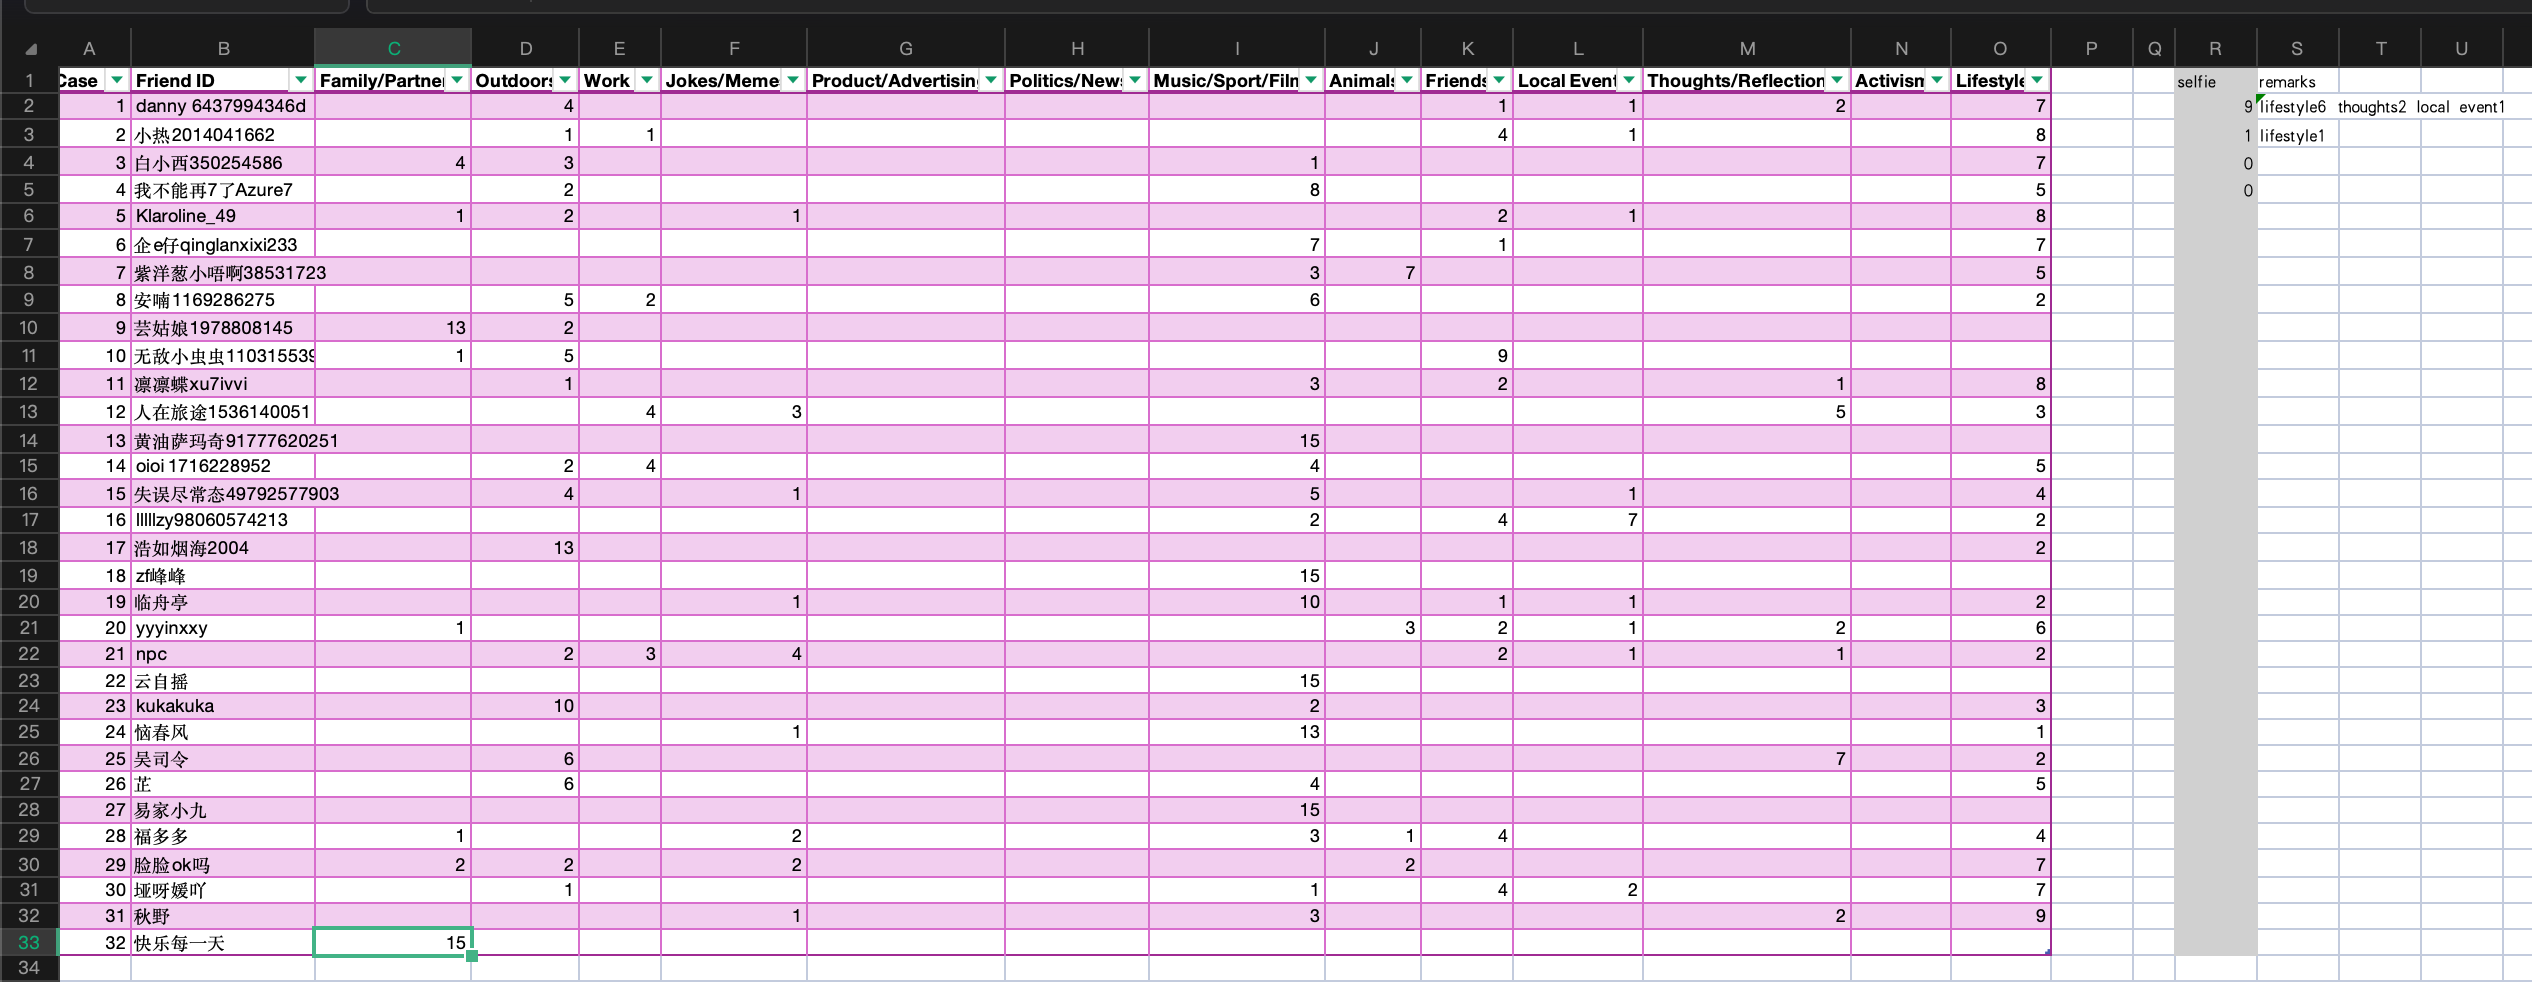This screenshot has width=2532, height=982.
Task: Open the Music/Sport/Film filter arrow
Action: [1311, 80]
